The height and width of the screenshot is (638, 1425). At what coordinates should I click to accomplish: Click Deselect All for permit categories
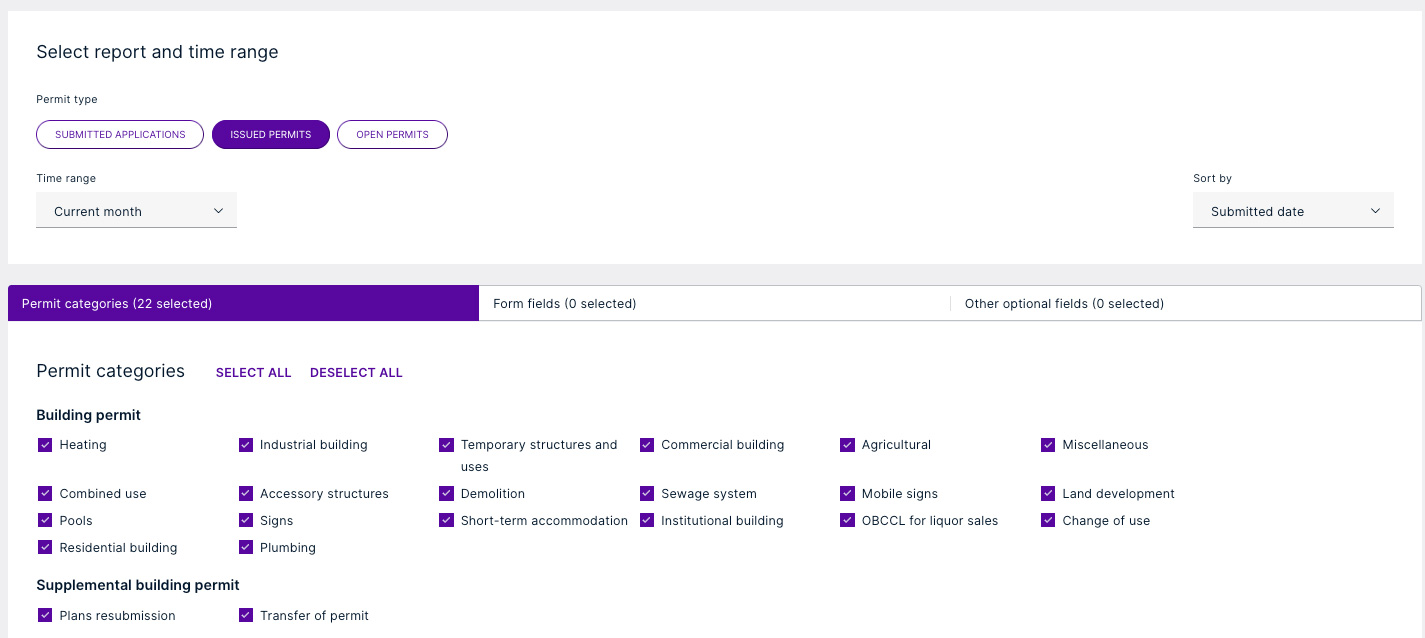click(356, 372)
